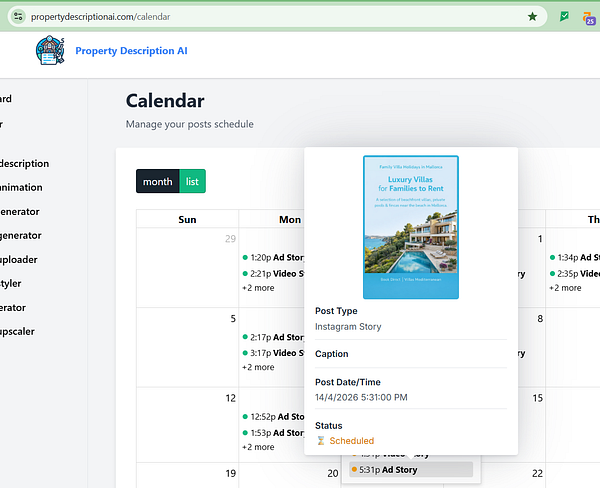600x488 pixels.
Task: Open the 12:52p Ad Story event
Action: 273,416
